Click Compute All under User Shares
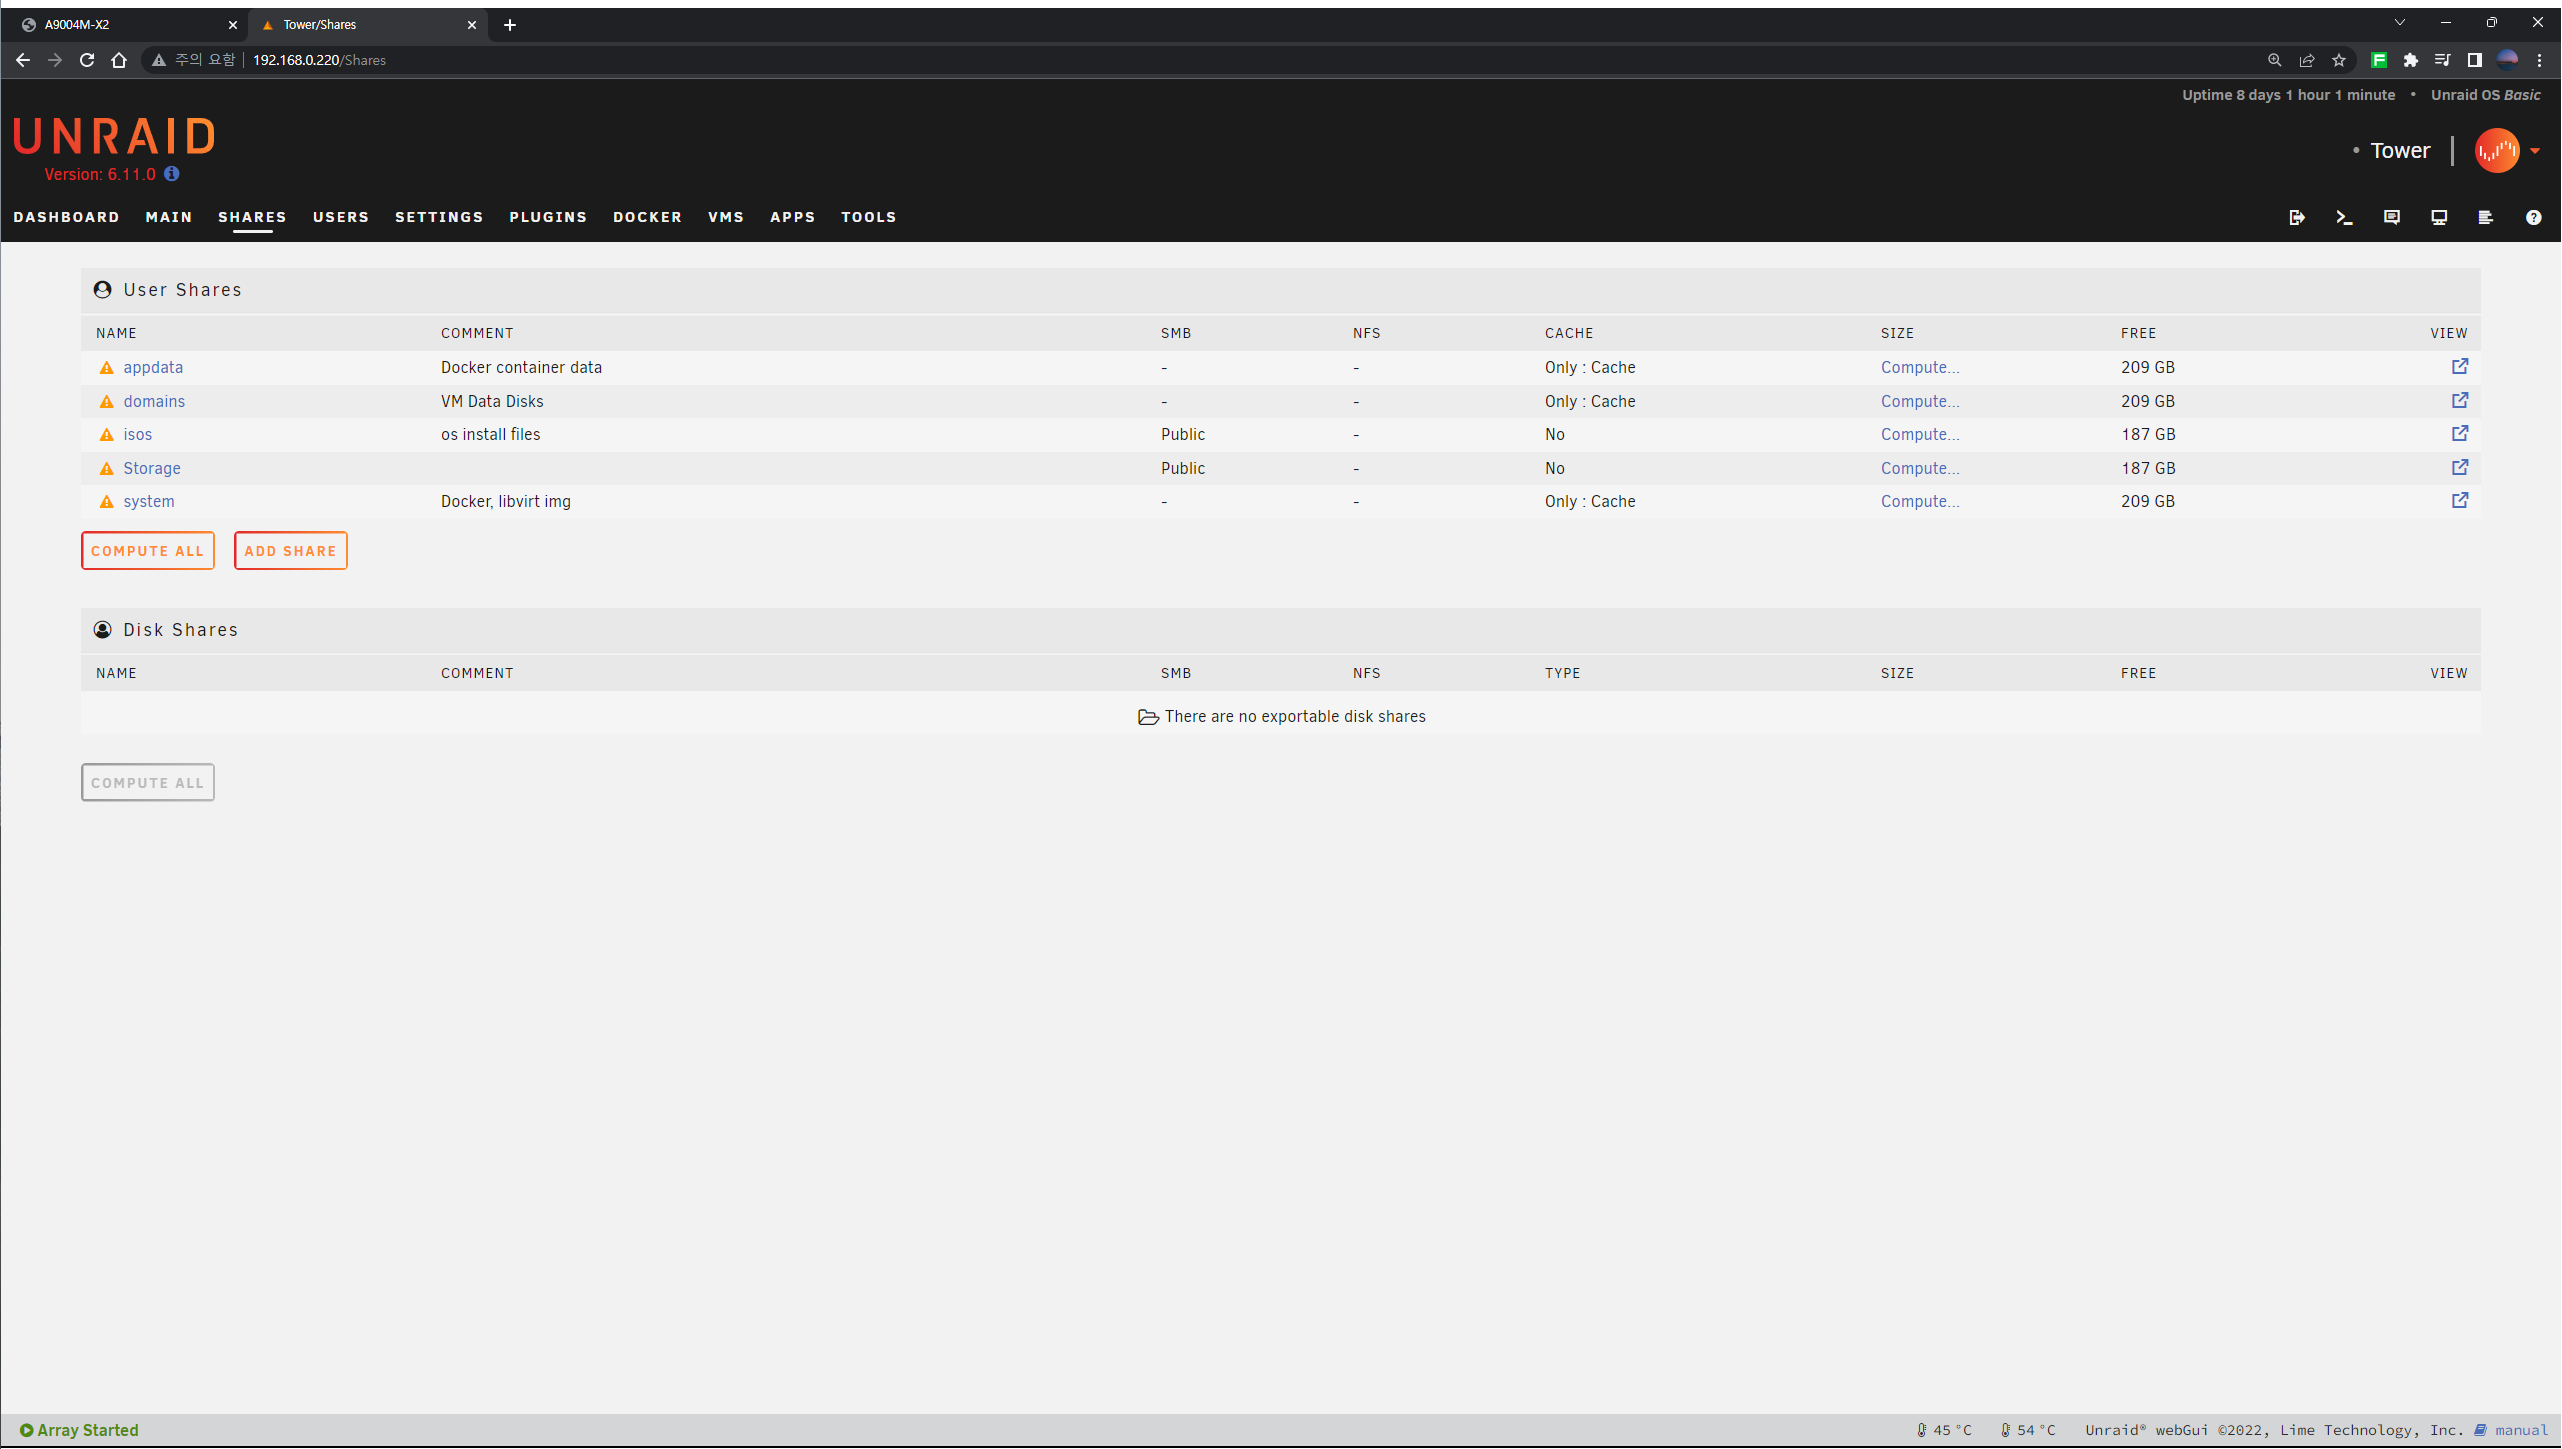This screenshot has width=2562, height=1449. pyautogui.click(x=147, y=551)
